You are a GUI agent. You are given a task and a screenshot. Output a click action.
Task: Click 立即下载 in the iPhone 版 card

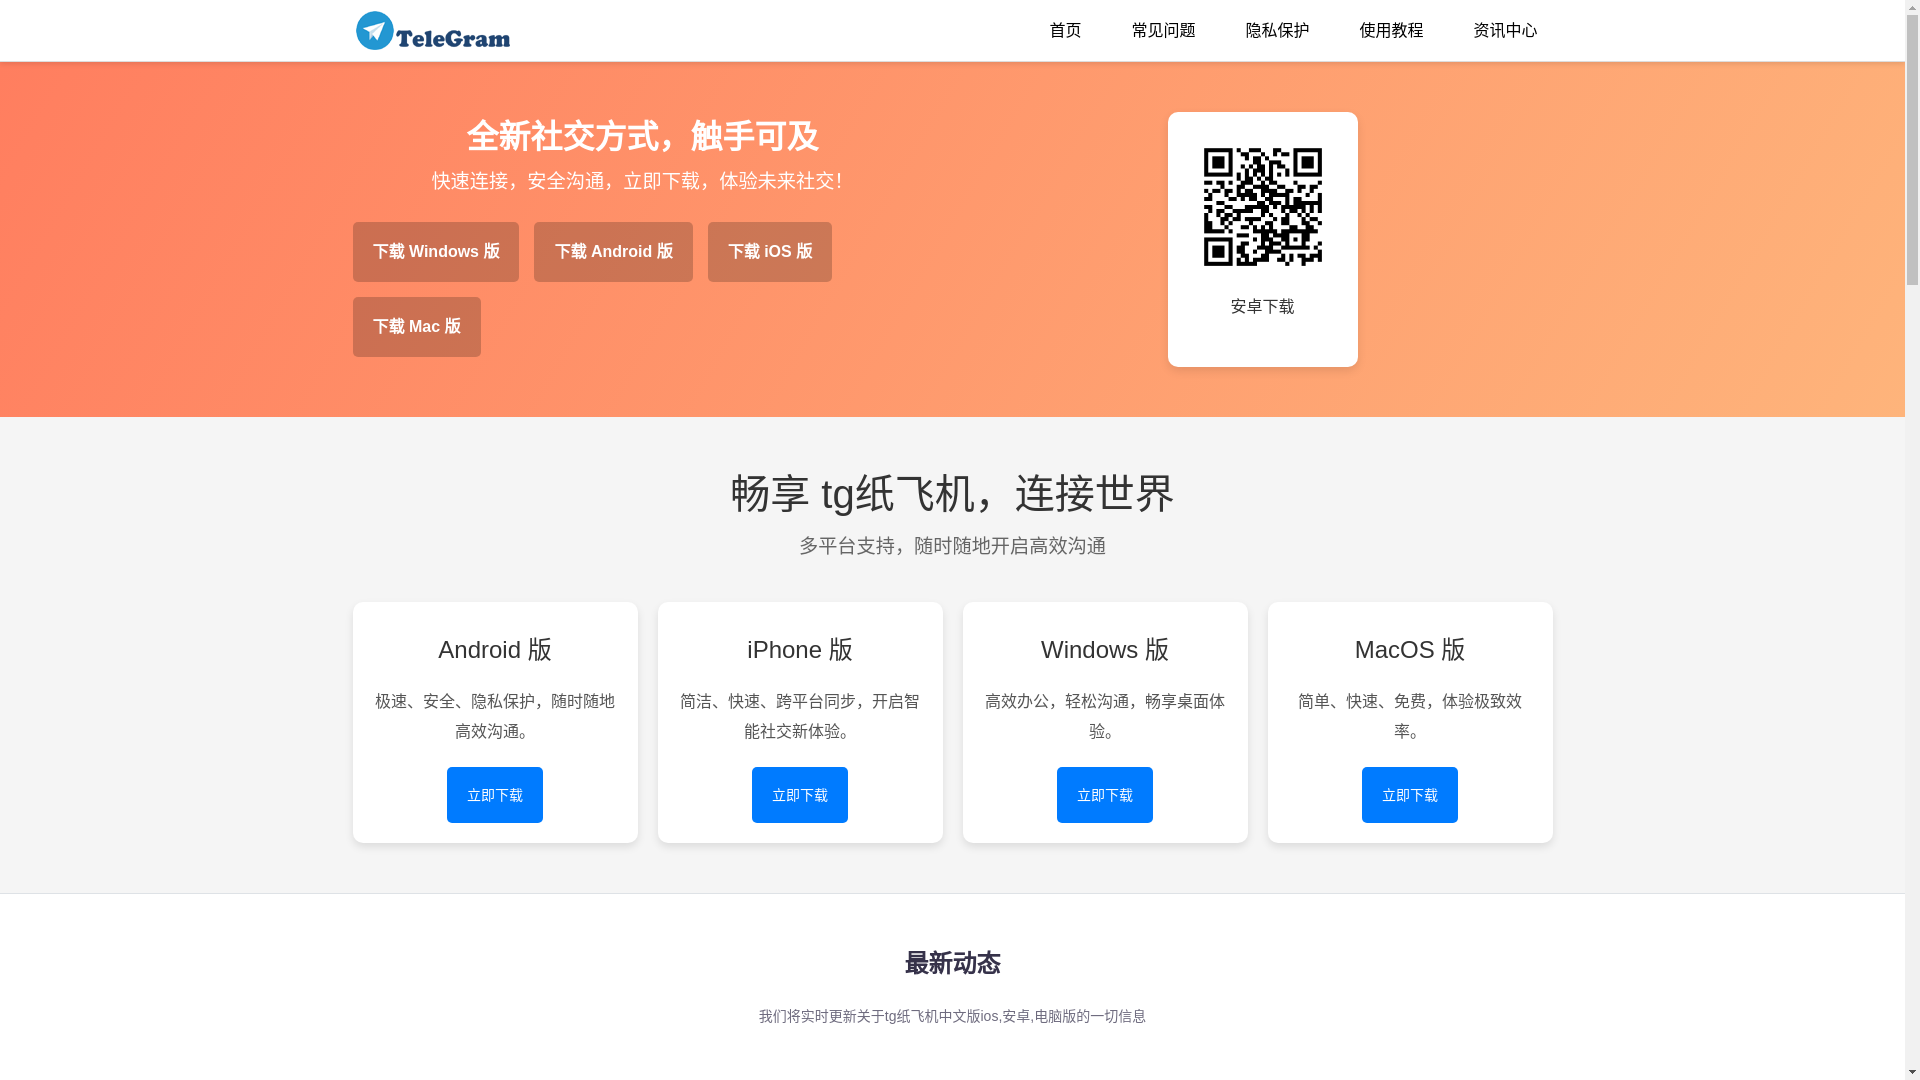click(800, 795)
